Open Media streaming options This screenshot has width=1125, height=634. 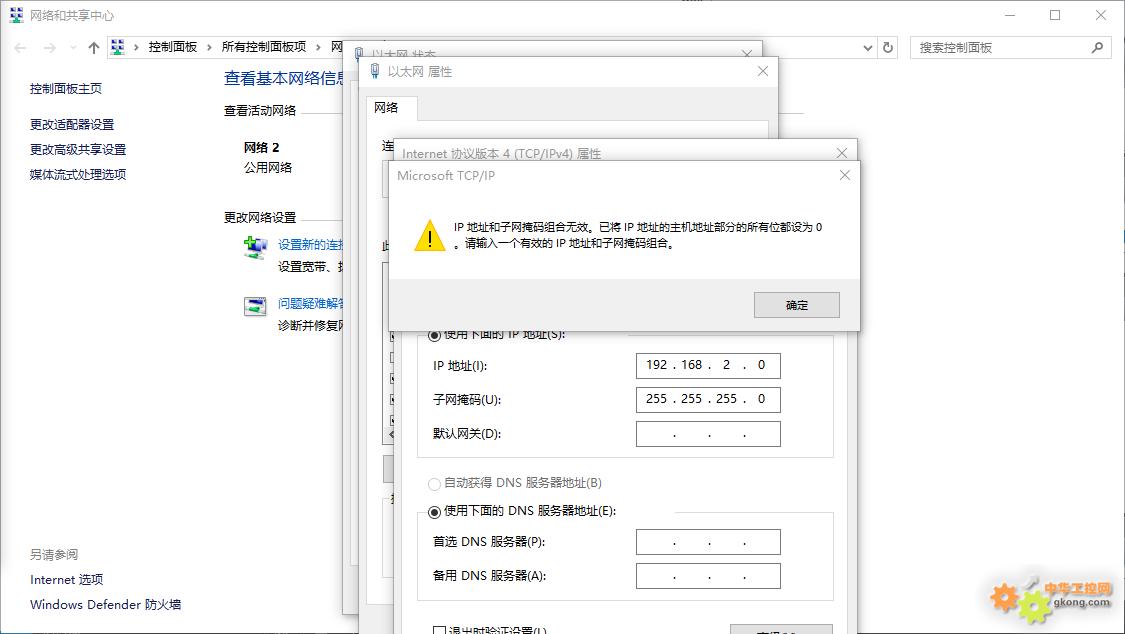click(x=77, y=175)
